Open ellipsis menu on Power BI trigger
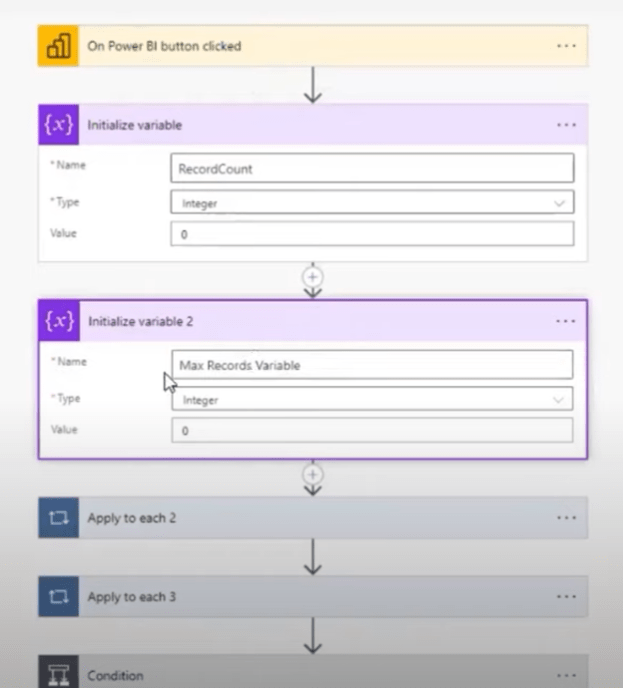 [566, 46]
